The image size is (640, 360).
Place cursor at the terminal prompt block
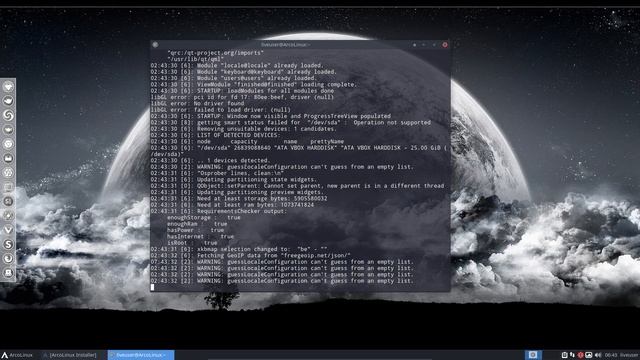[x=153, y=287]
